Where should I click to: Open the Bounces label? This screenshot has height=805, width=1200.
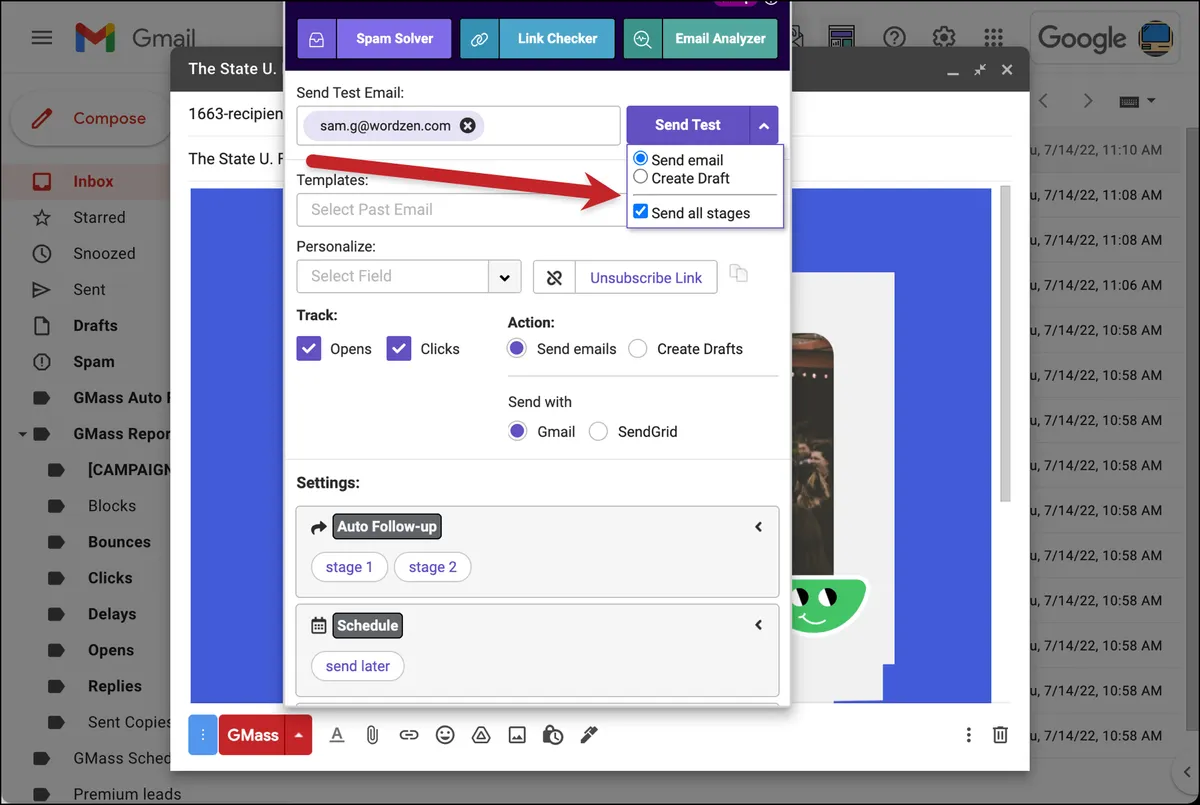coord(119,542)
